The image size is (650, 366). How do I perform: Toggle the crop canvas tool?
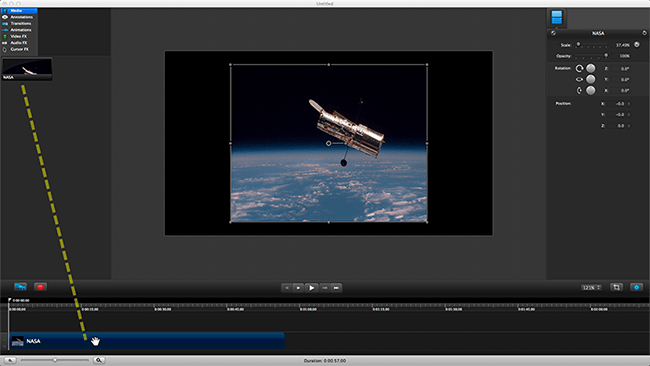(616, 287)
